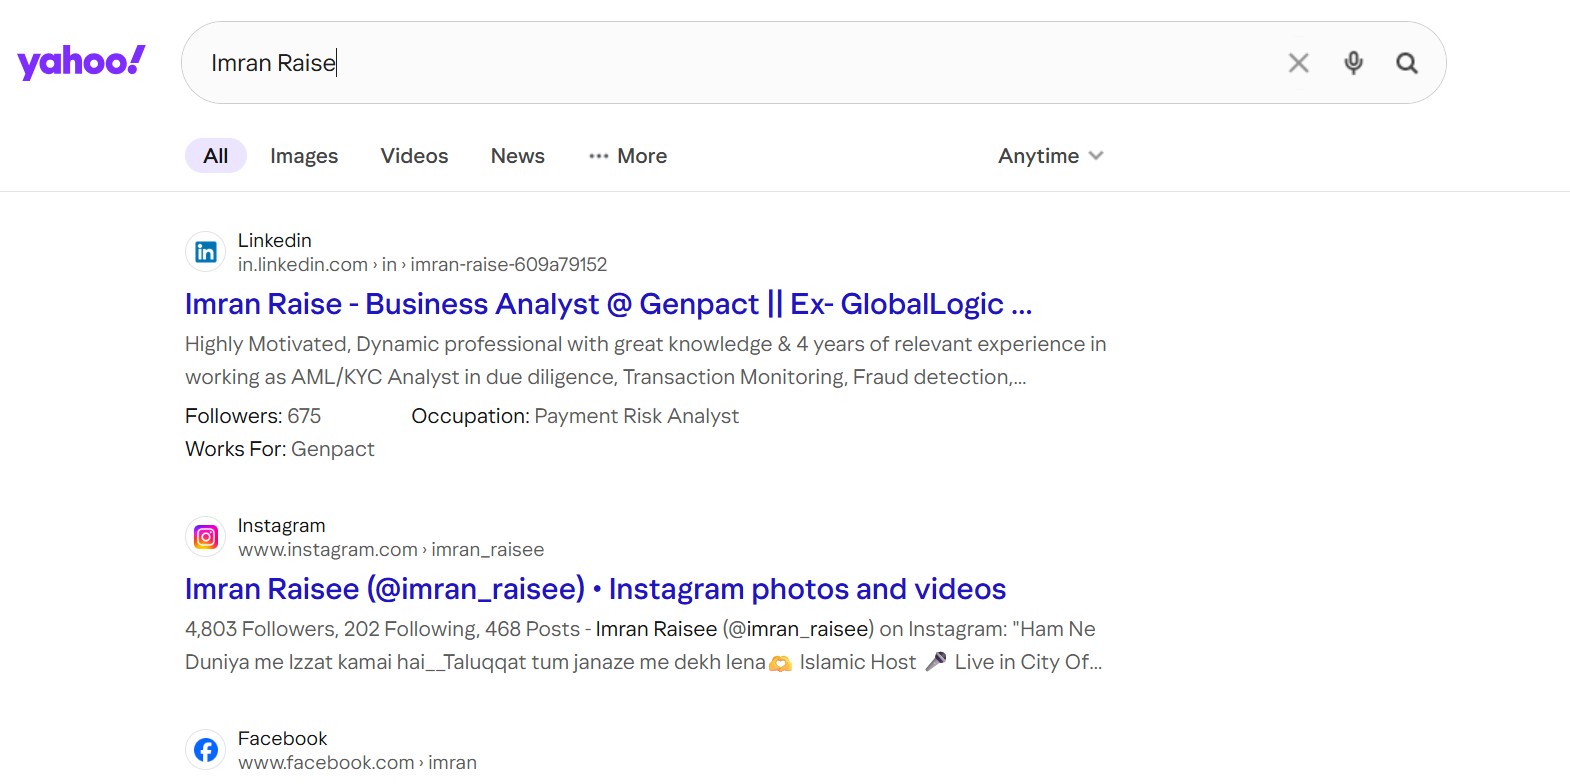Viewport: 1570px width, 784px height.
Task: Open the More search categories menu
Action: (x=641, y=156)
